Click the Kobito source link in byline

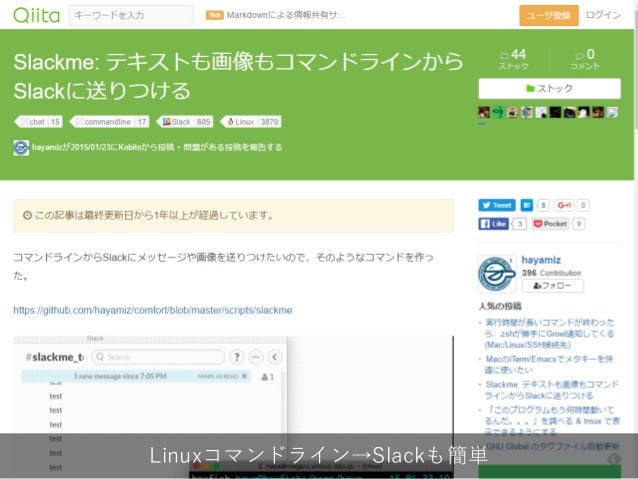[130, 147]
